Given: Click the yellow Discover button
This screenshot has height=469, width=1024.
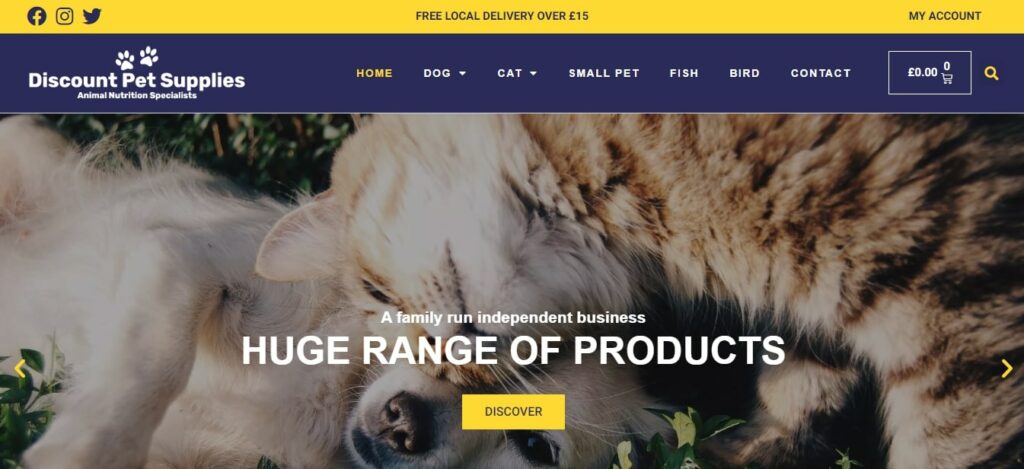Looking at the screenshot, I should coord(513,412).
